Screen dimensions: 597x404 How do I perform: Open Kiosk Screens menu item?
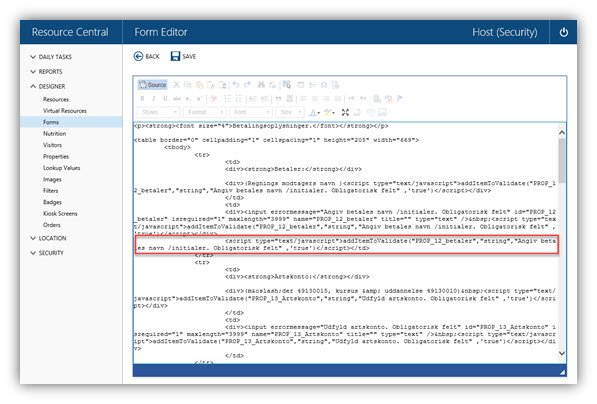tap(60, 214)
